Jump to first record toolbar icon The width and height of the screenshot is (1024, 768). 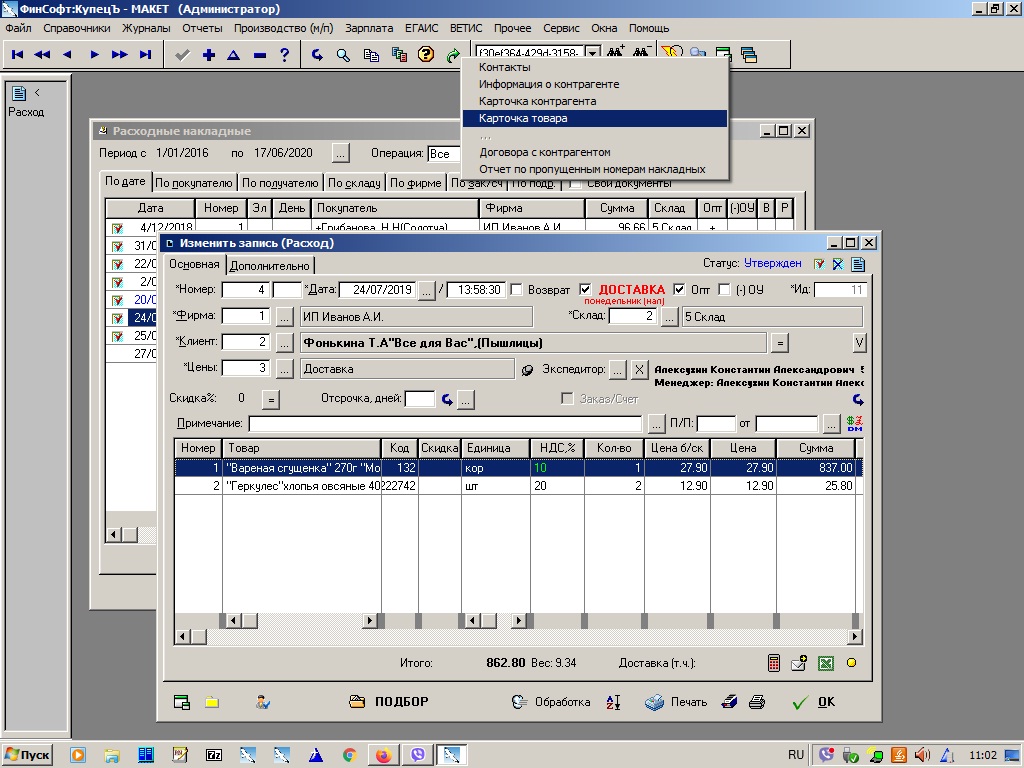pos(18,55)
